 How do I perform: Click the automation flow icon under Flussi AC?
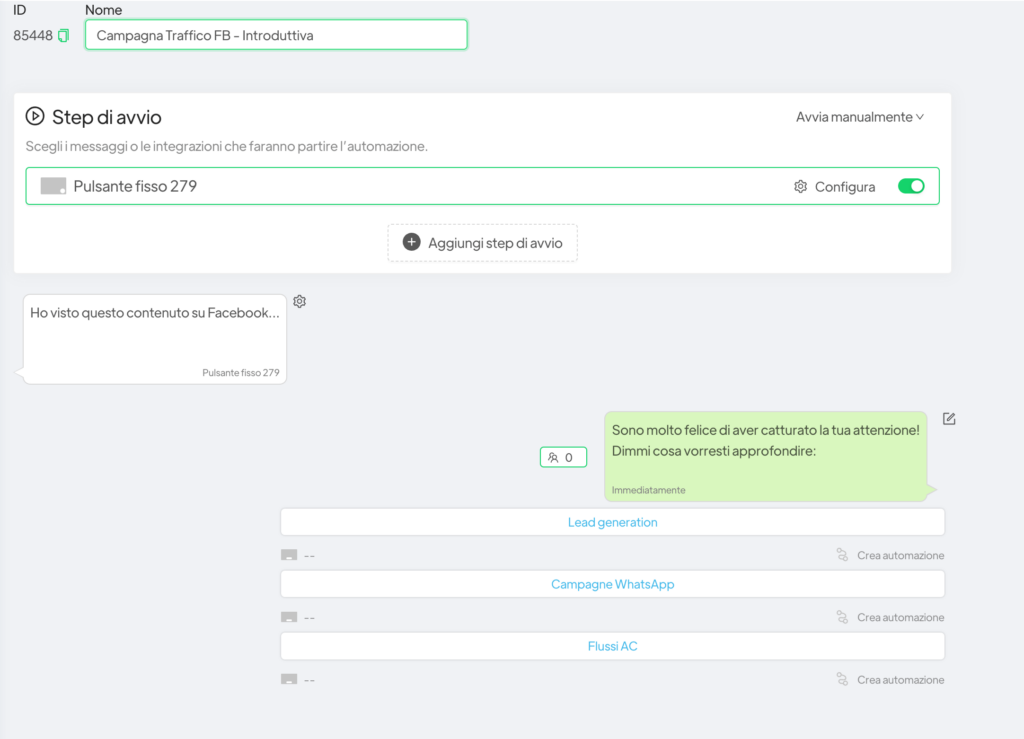point(842,680)
